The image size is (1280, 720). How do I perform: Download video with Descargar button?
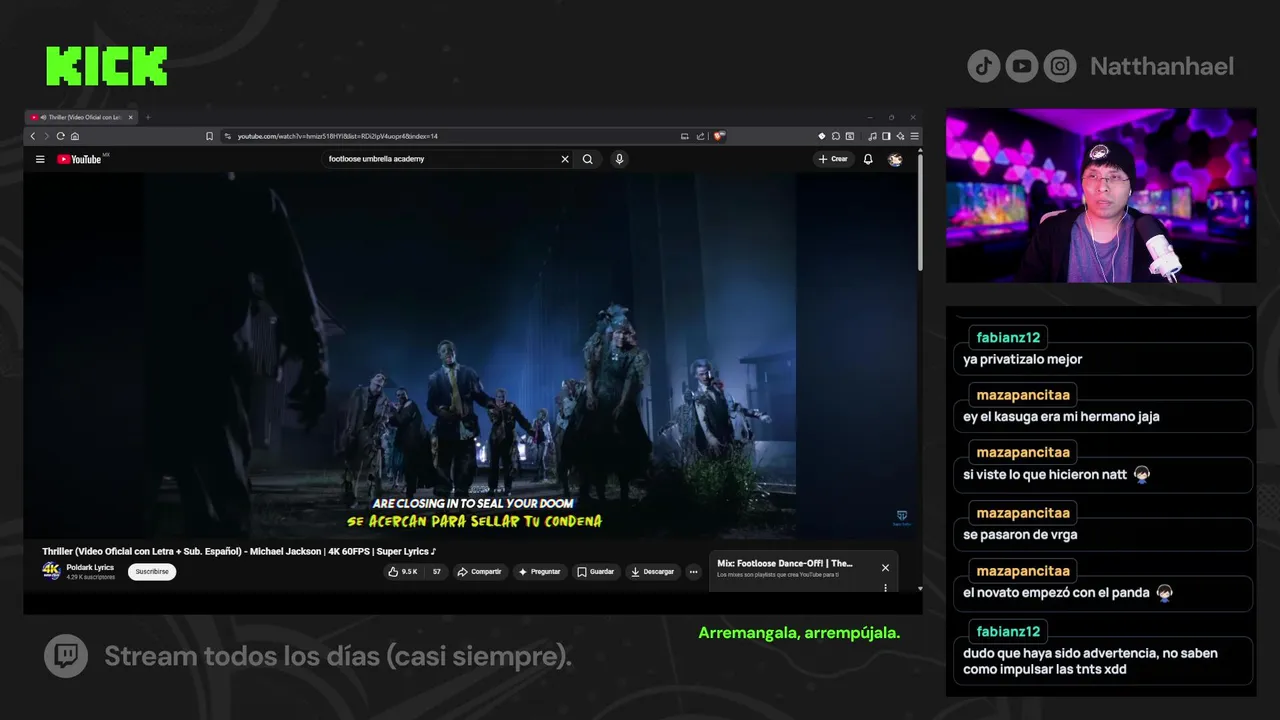click(x=652, y=572)
